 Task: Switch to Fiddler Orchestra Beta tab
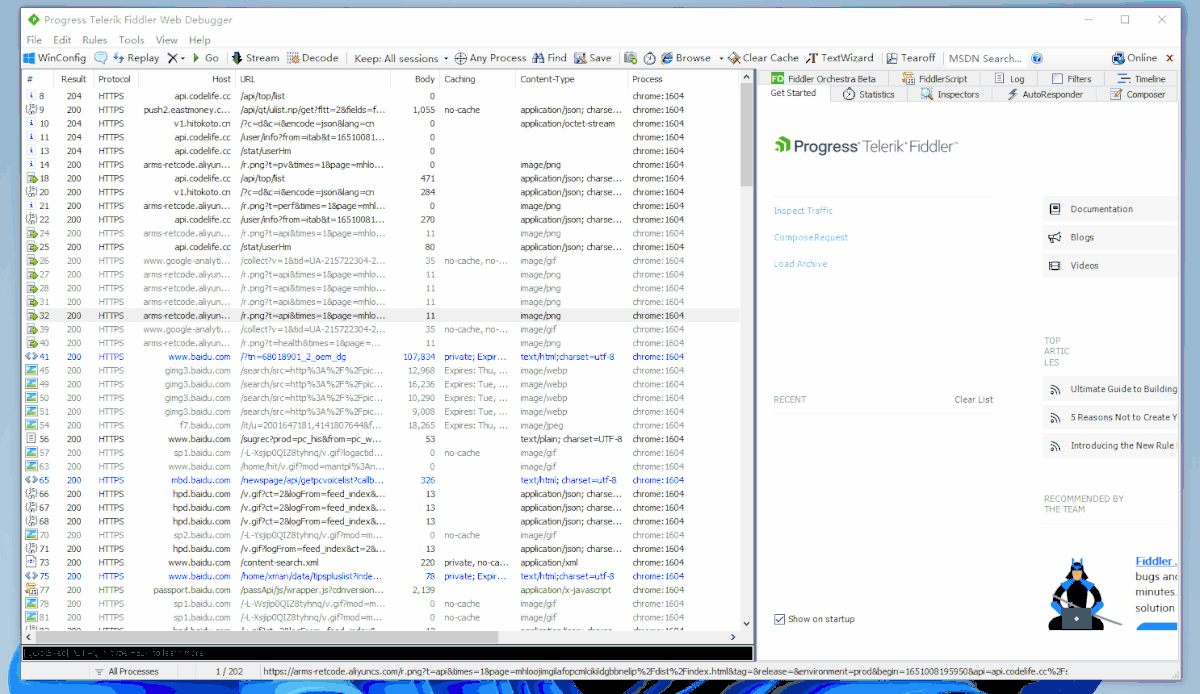pos(824,78)
